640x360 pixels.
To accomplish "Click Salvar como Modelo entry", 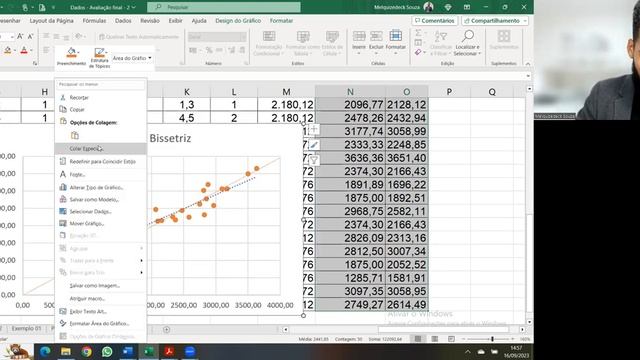I will tap(94, 200).
